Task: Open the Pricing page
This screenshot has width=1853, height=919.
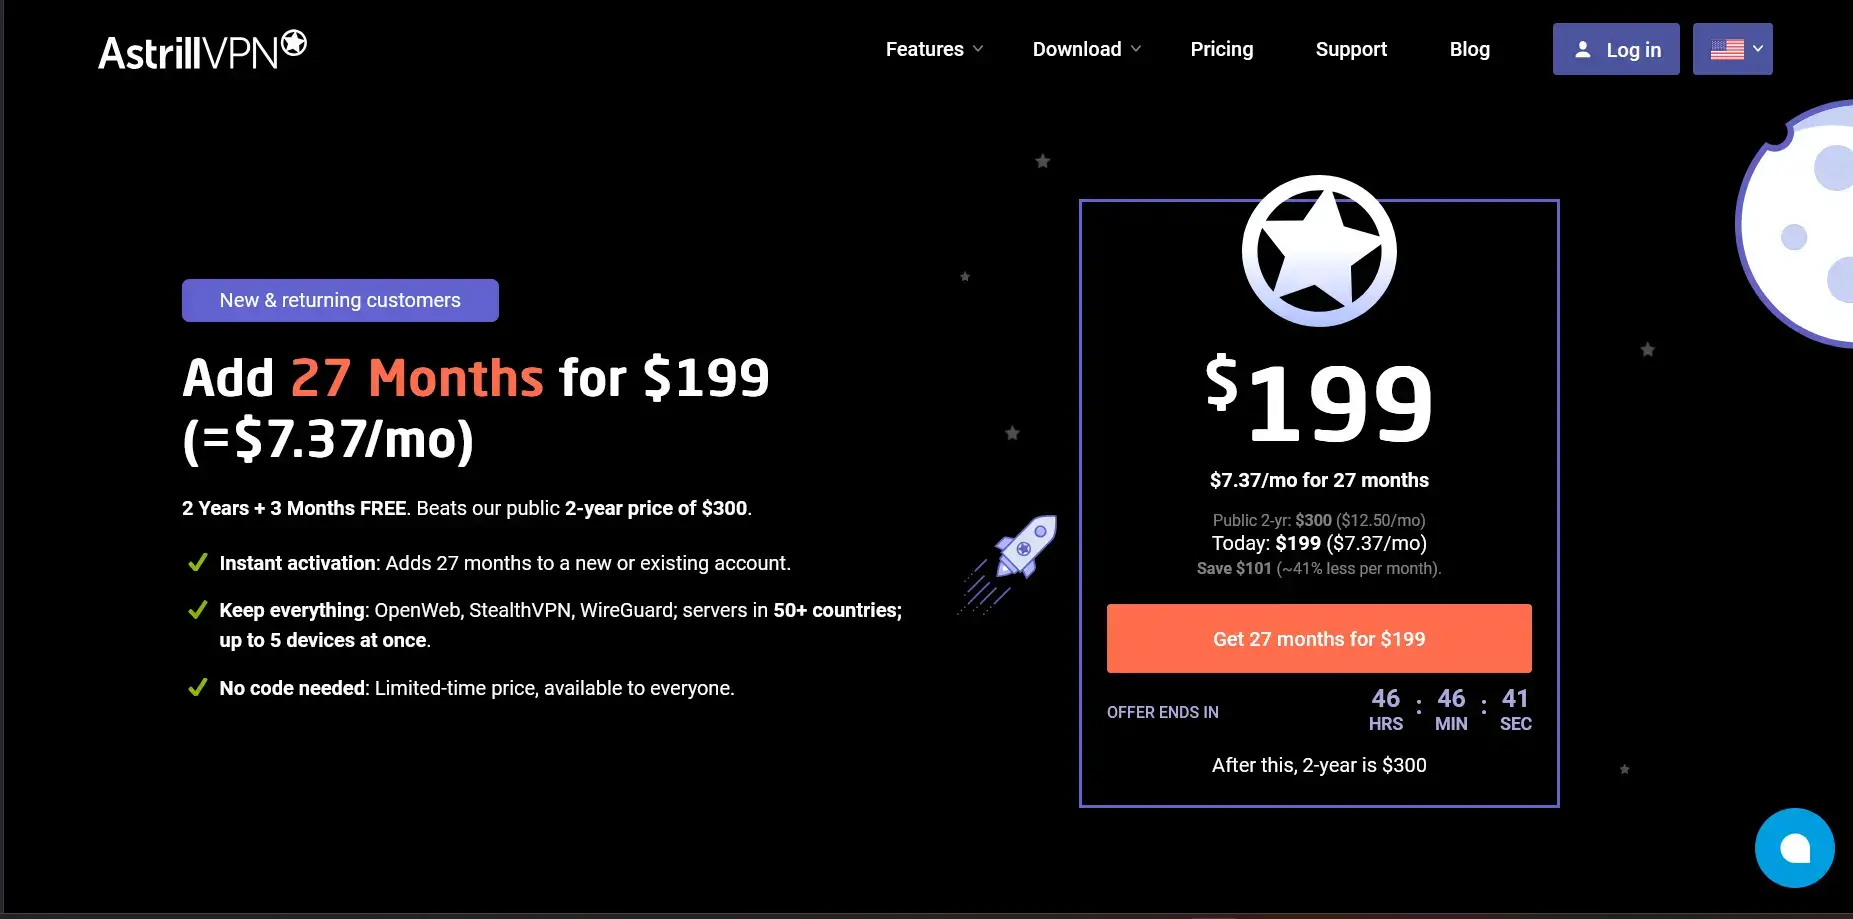Action: 1221,49
